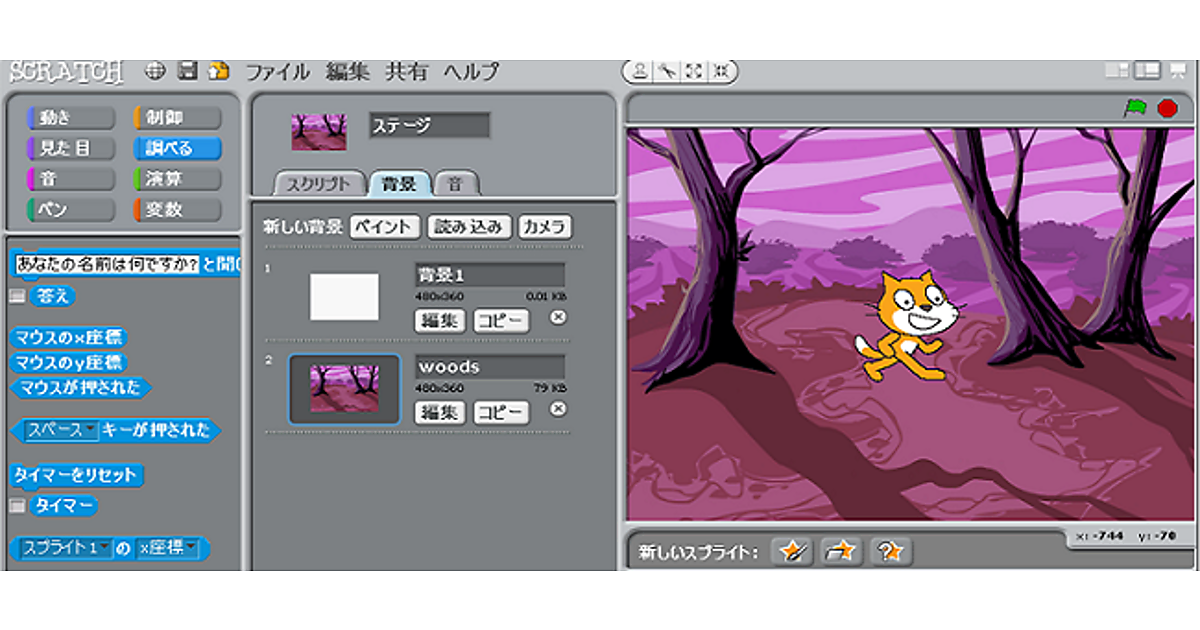
Task: Click the ペイント new background button
Action: pos(384,227)
